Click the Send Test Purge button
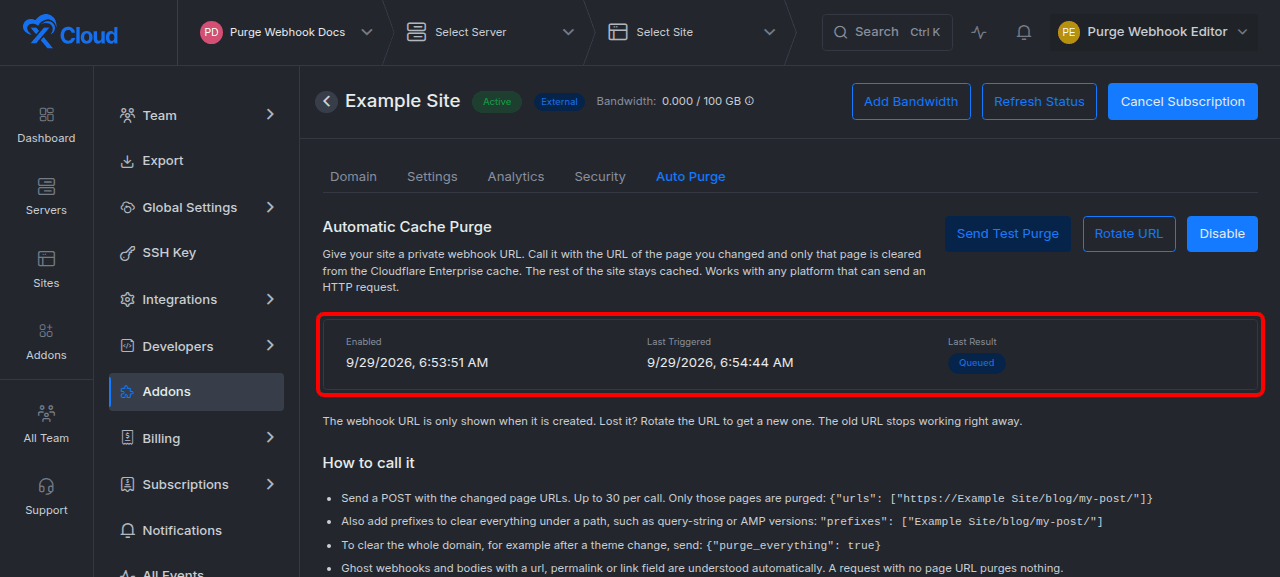The height and width of the screenshot is (577, 1280). [x=1008, y=234]
